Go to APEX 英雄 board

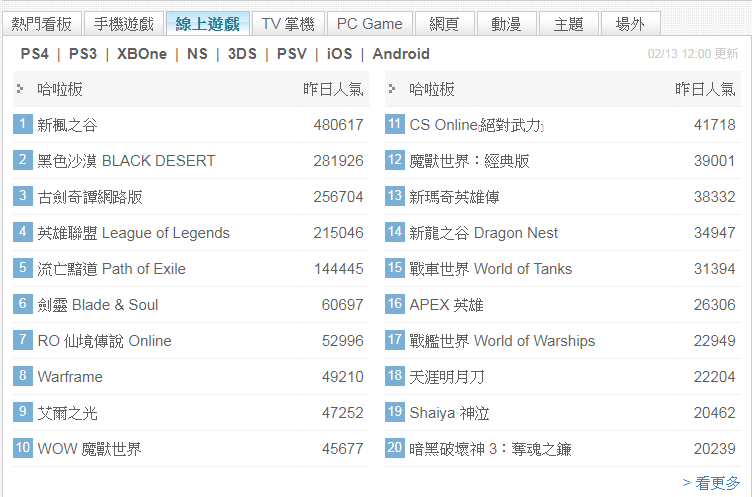click(x=446, y=305)
